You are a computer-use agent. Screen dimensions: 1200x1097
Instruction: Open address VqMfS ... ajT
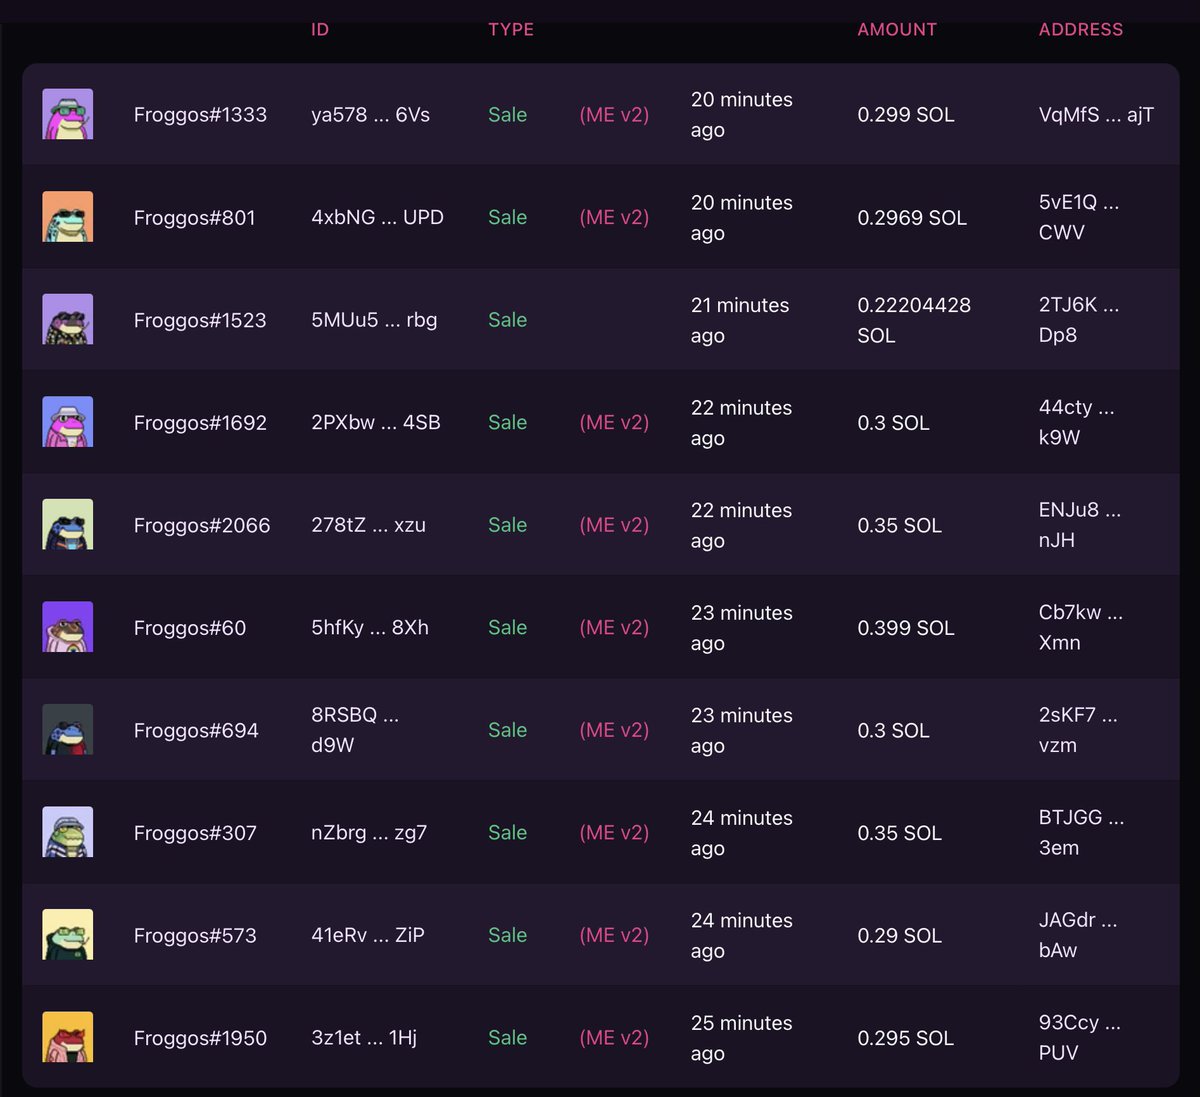pyautogui.click(x=1096, y=115)
